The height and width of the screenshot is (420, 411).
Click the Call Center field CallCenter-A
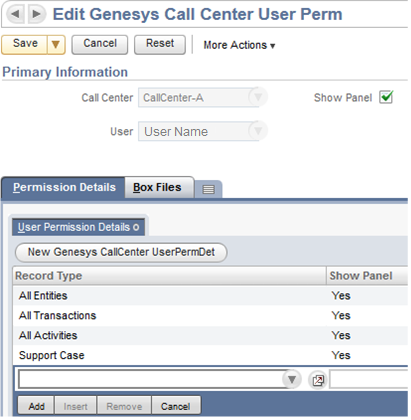point(198,97)
